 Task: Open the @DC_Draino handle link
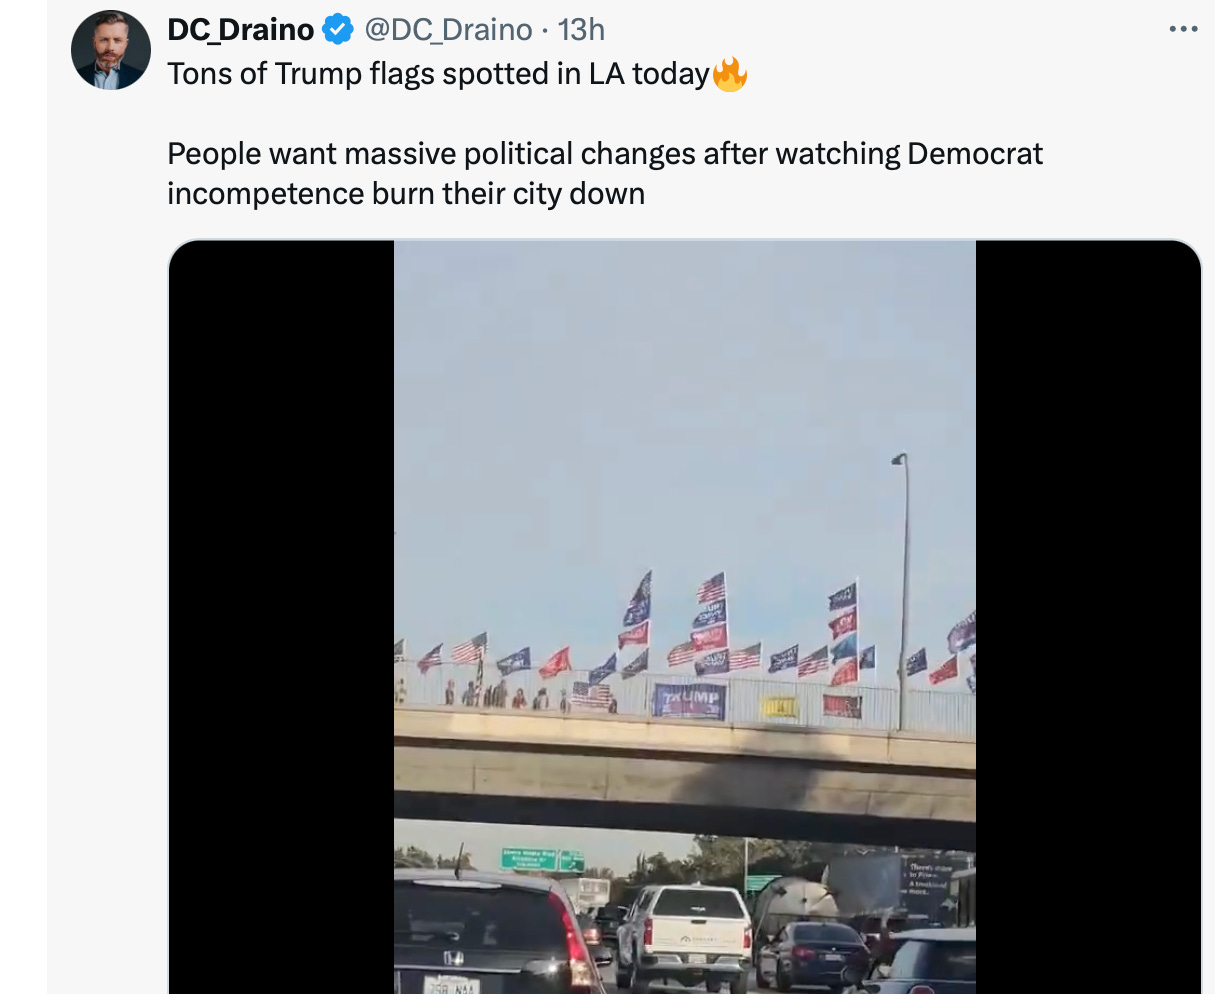tap(448, 30)
